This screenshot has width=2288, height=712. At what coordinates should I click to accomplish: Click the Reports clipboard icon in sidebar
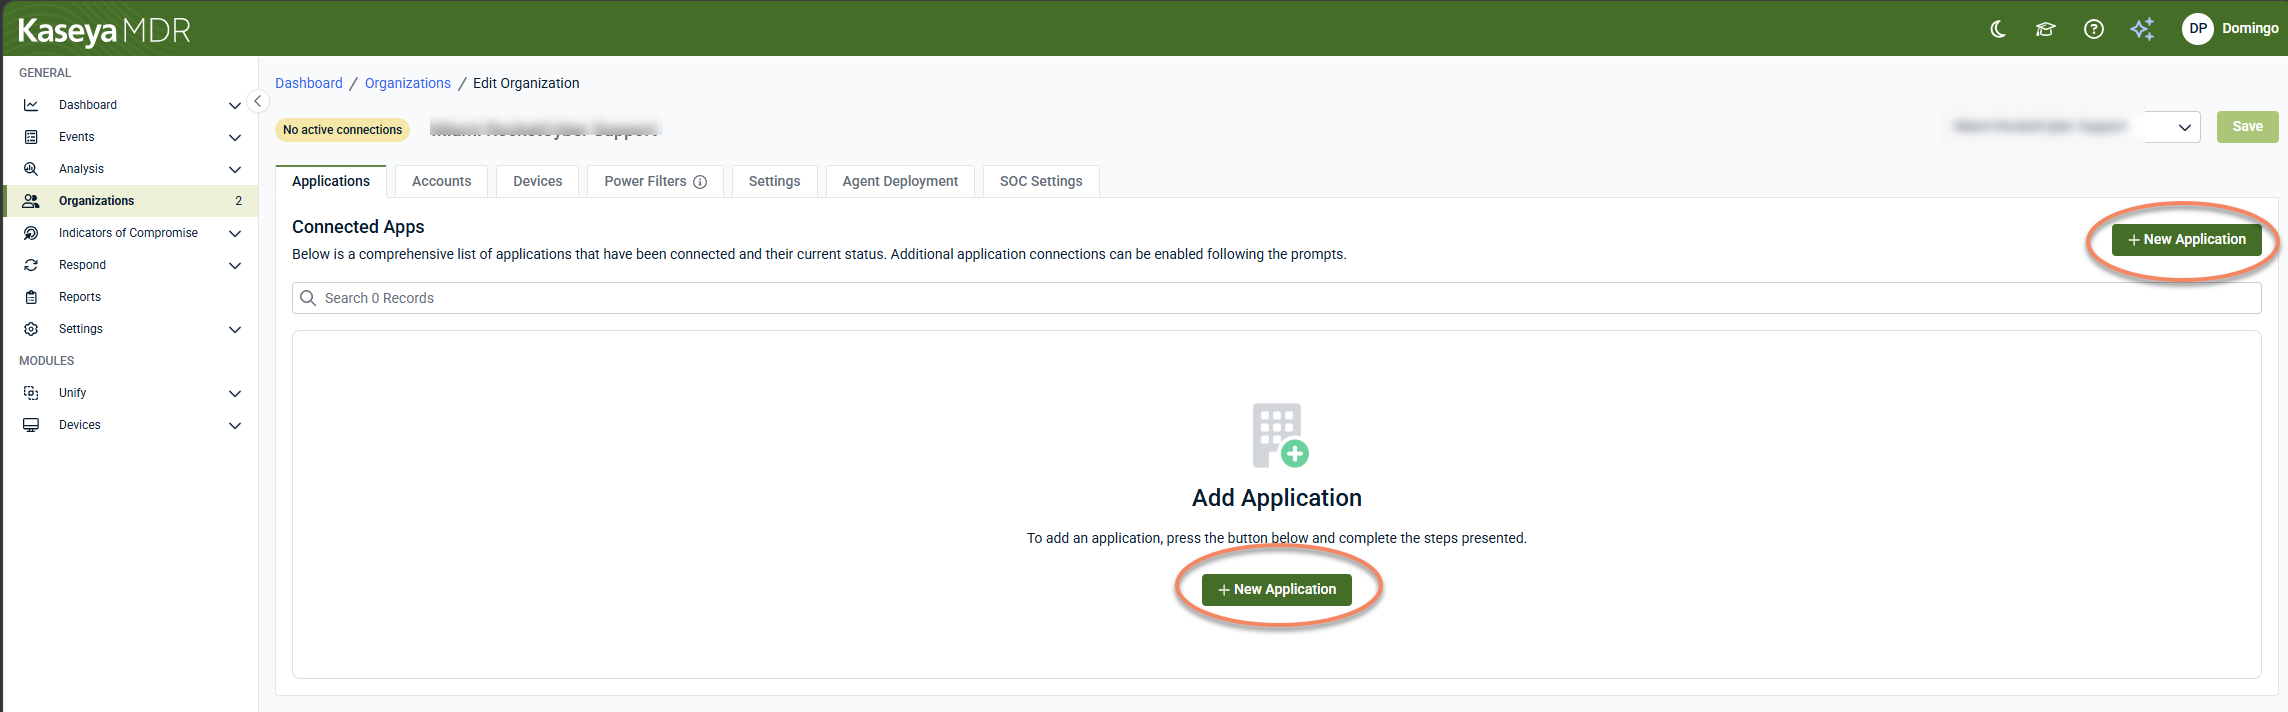pos(31,297)
